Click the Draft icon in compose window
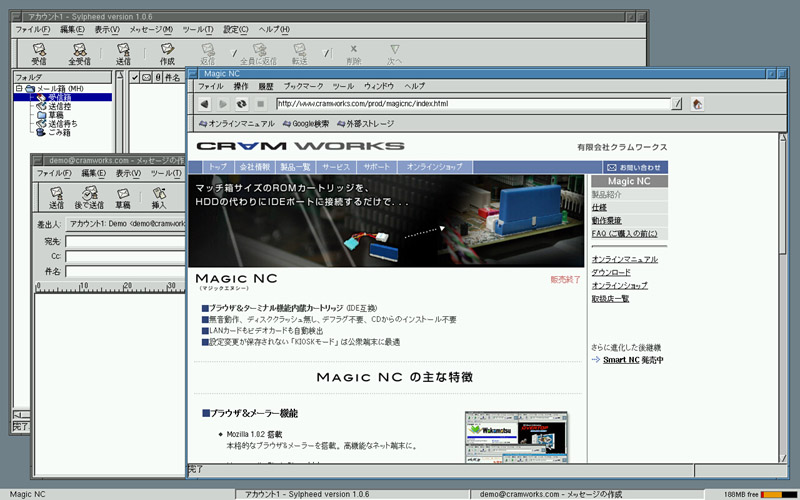 point(122,197)
